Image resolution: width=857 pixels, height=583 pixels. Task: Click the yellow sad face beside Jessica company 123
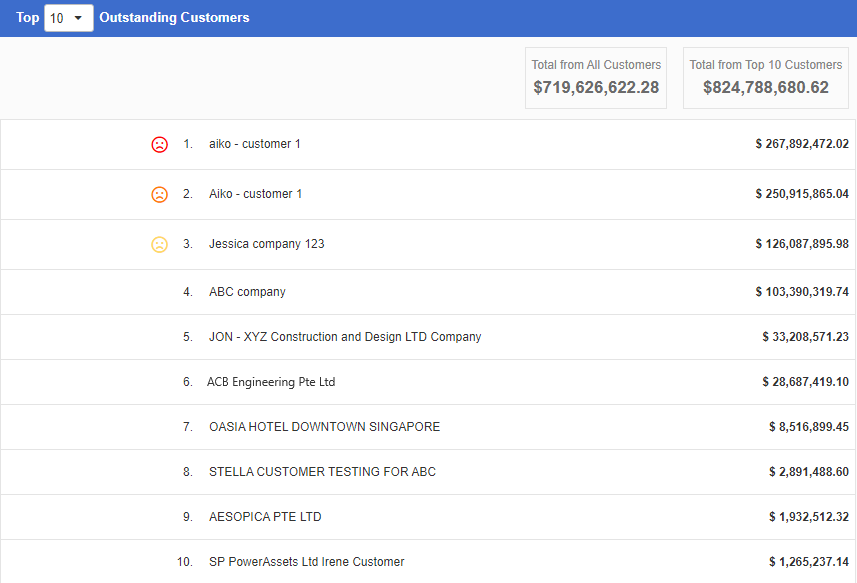[x=159, y=243]
